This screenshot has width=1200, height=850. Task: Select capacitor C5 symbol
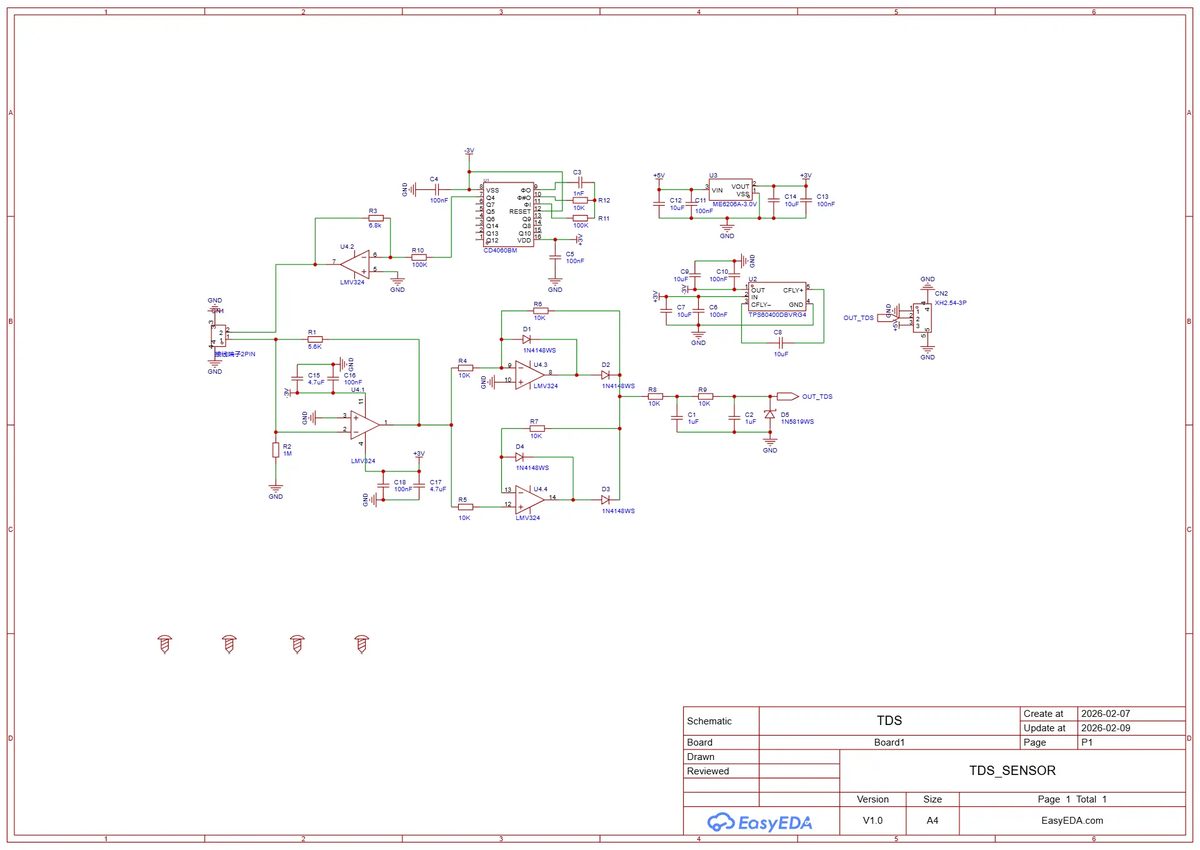coord(555,257)
